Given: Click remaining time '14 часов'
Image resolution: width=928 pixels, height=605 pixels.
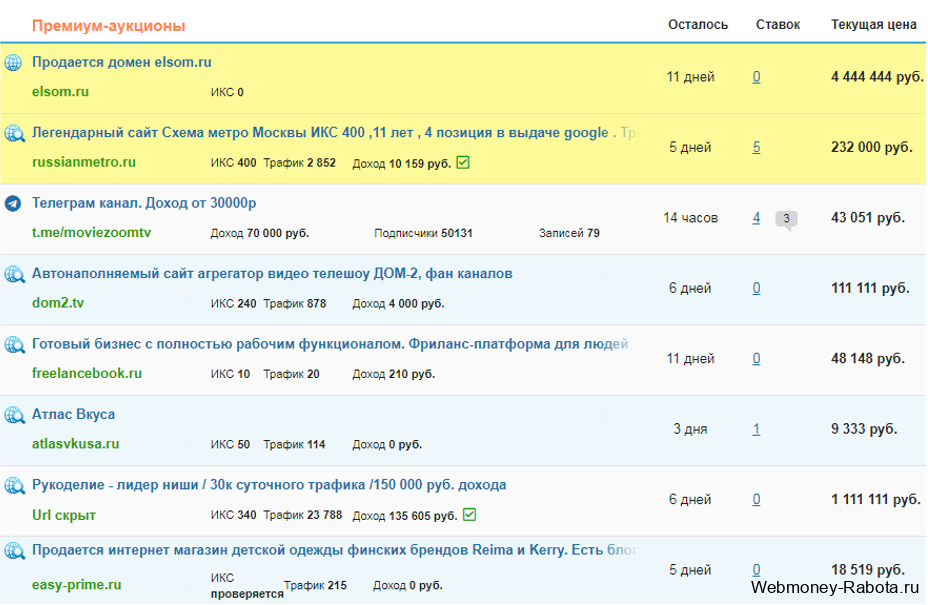Looking at the screenshot, I should point(690,218).
